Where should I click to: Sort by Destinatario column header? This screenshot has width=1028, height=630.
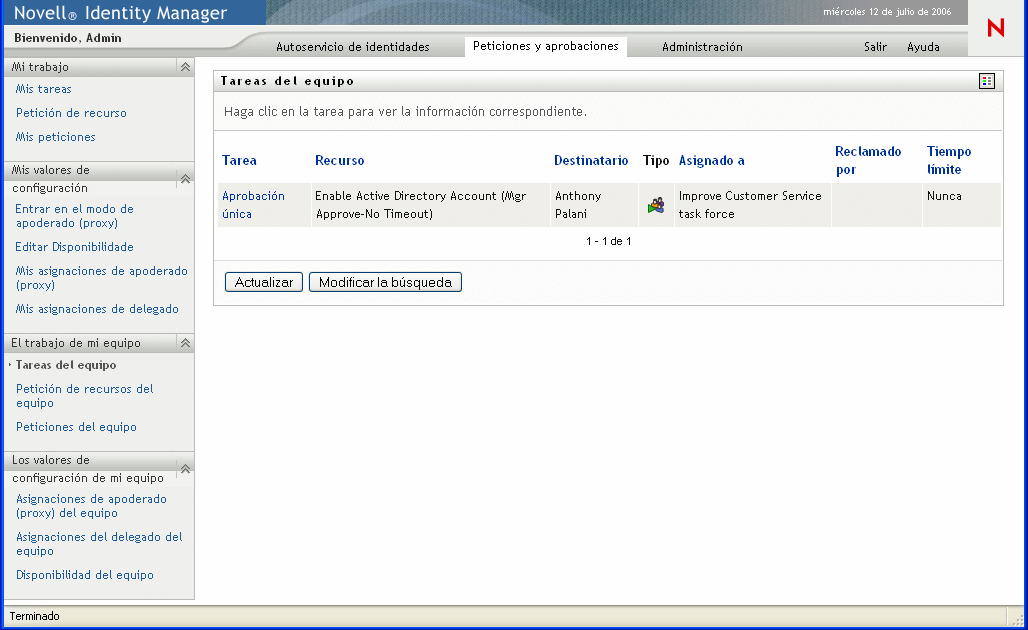(591, 160)
